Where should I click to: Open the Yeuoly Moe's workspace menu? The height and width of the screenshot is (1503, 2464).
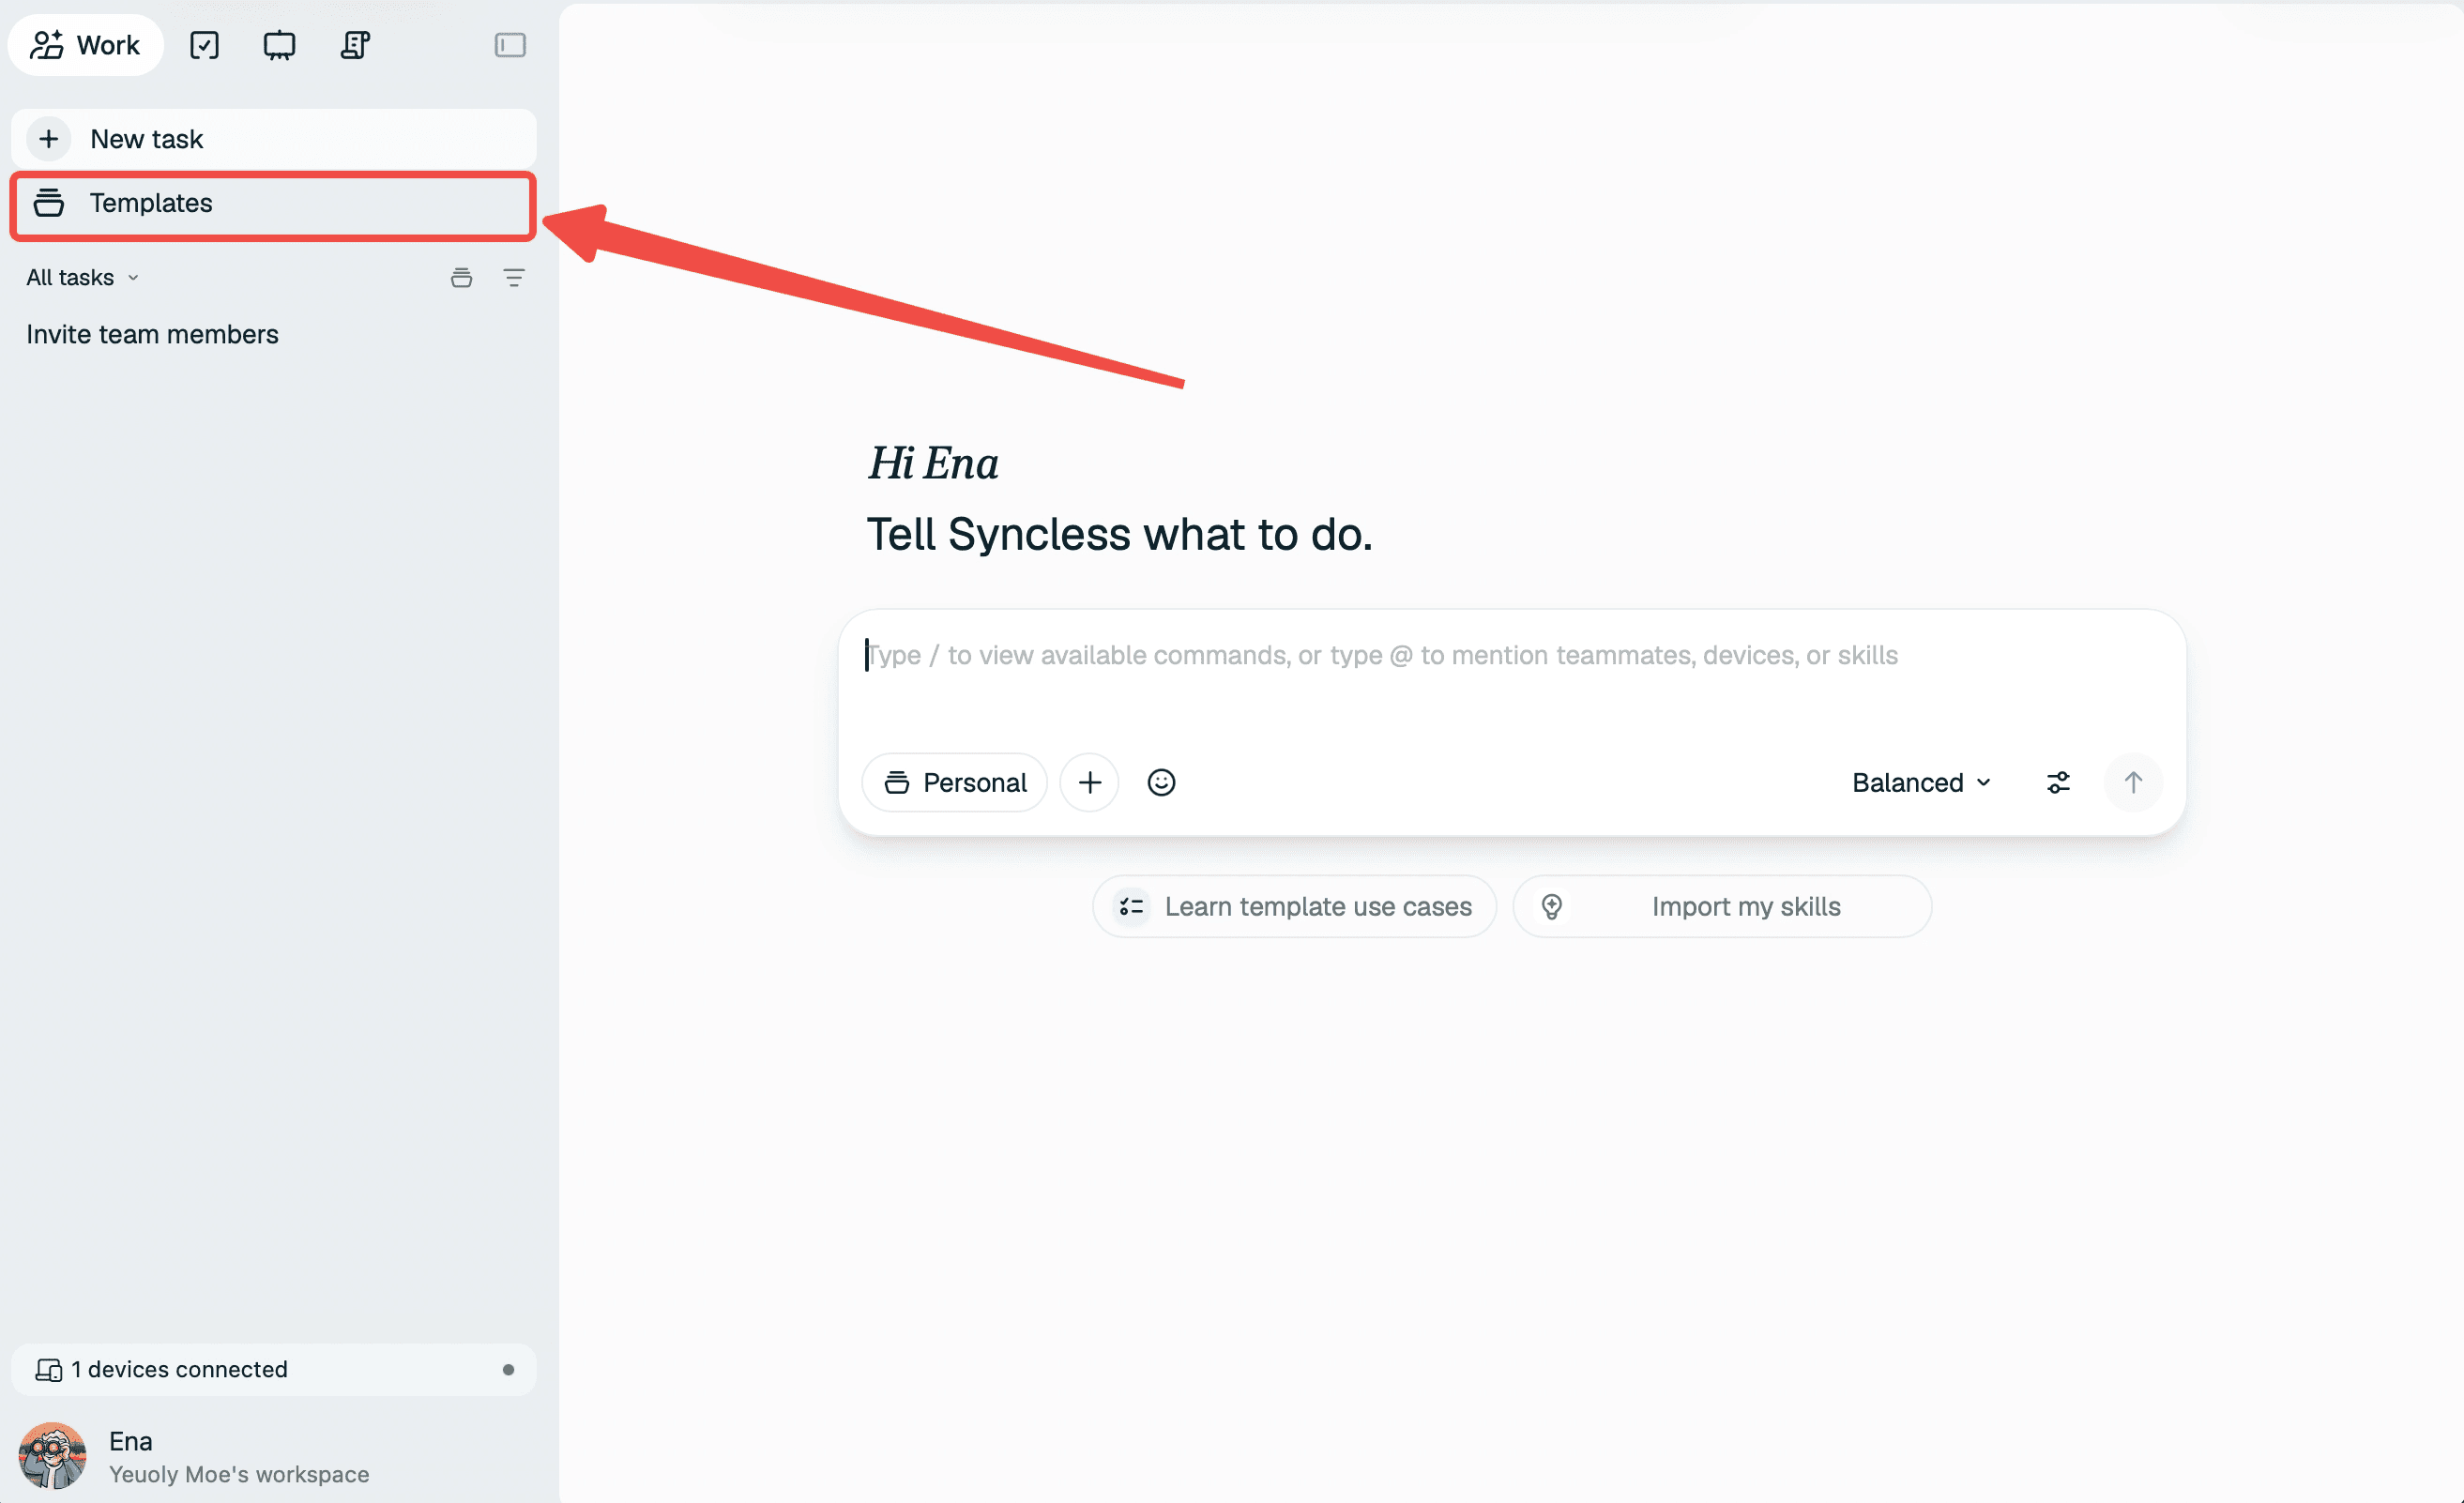[239, 1474]
